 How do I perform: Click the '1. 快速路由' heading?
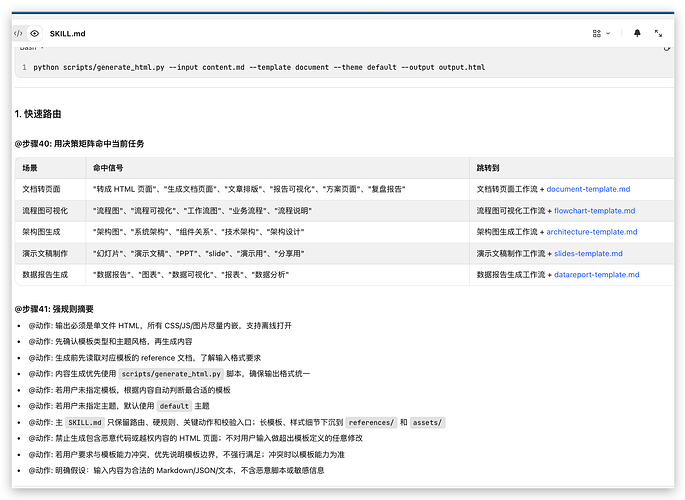[x=38, y=114]
